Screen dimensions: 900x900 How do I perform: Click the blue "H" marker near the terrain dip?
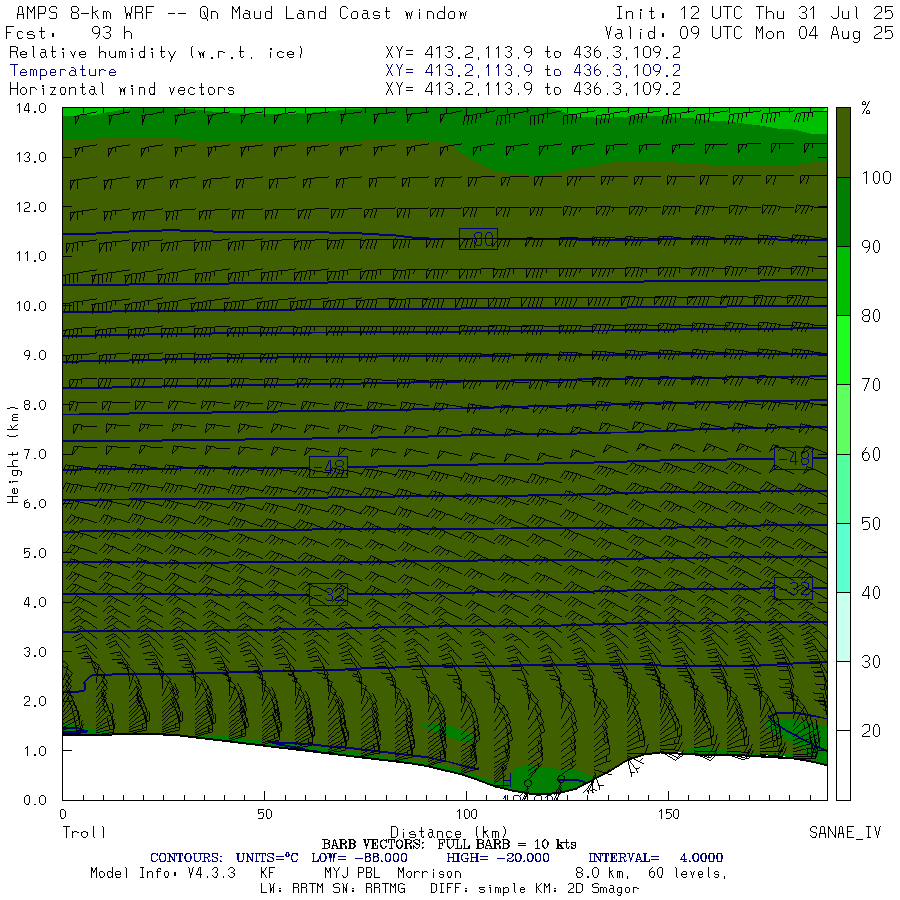tap(506, 779)
